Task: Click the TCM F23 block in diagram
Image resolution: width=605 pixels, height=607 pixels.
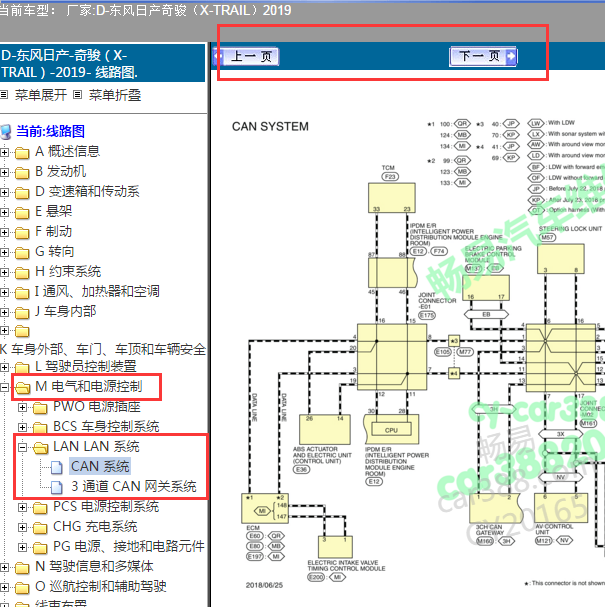Action: tap(392, 198)
